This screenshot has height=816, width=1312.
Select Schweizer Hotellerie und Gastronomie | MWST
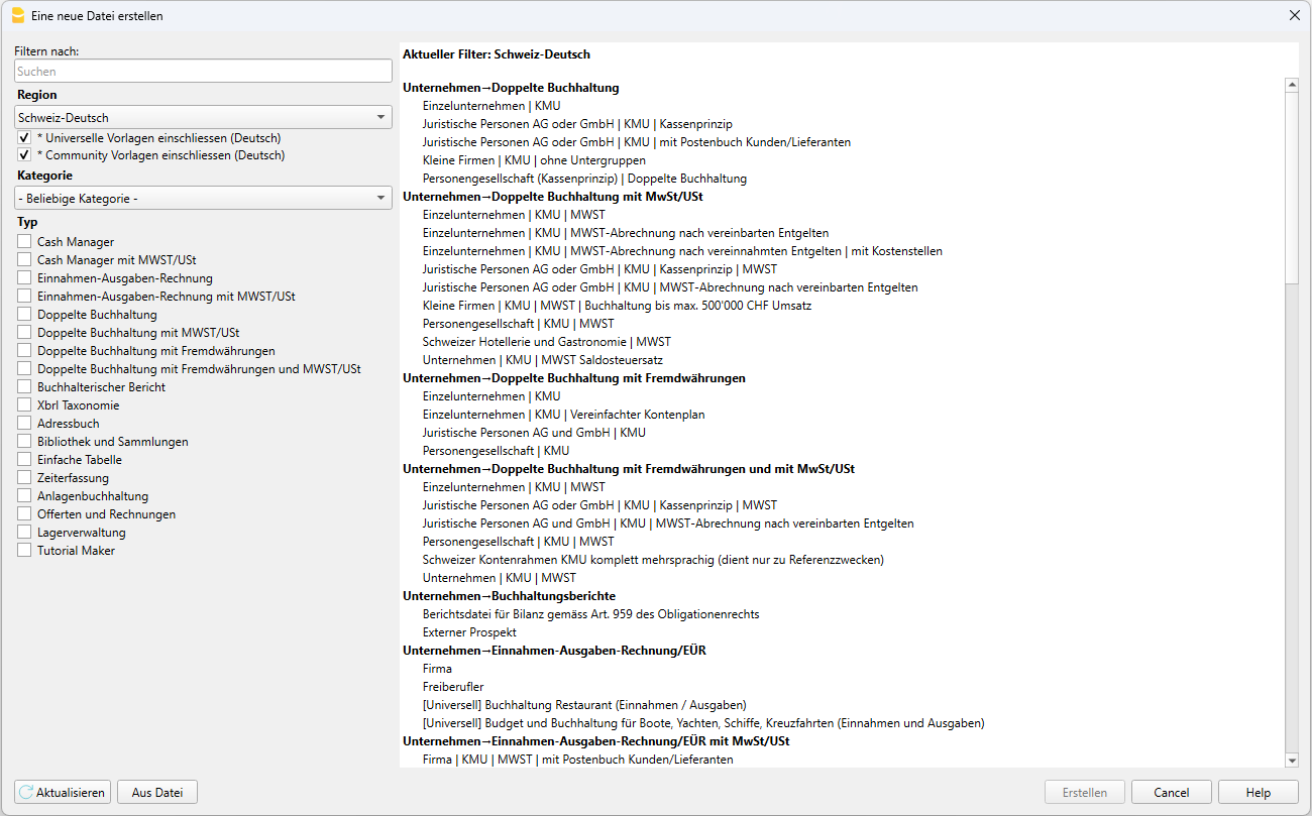pyautogui.click(x=547, y=341)
